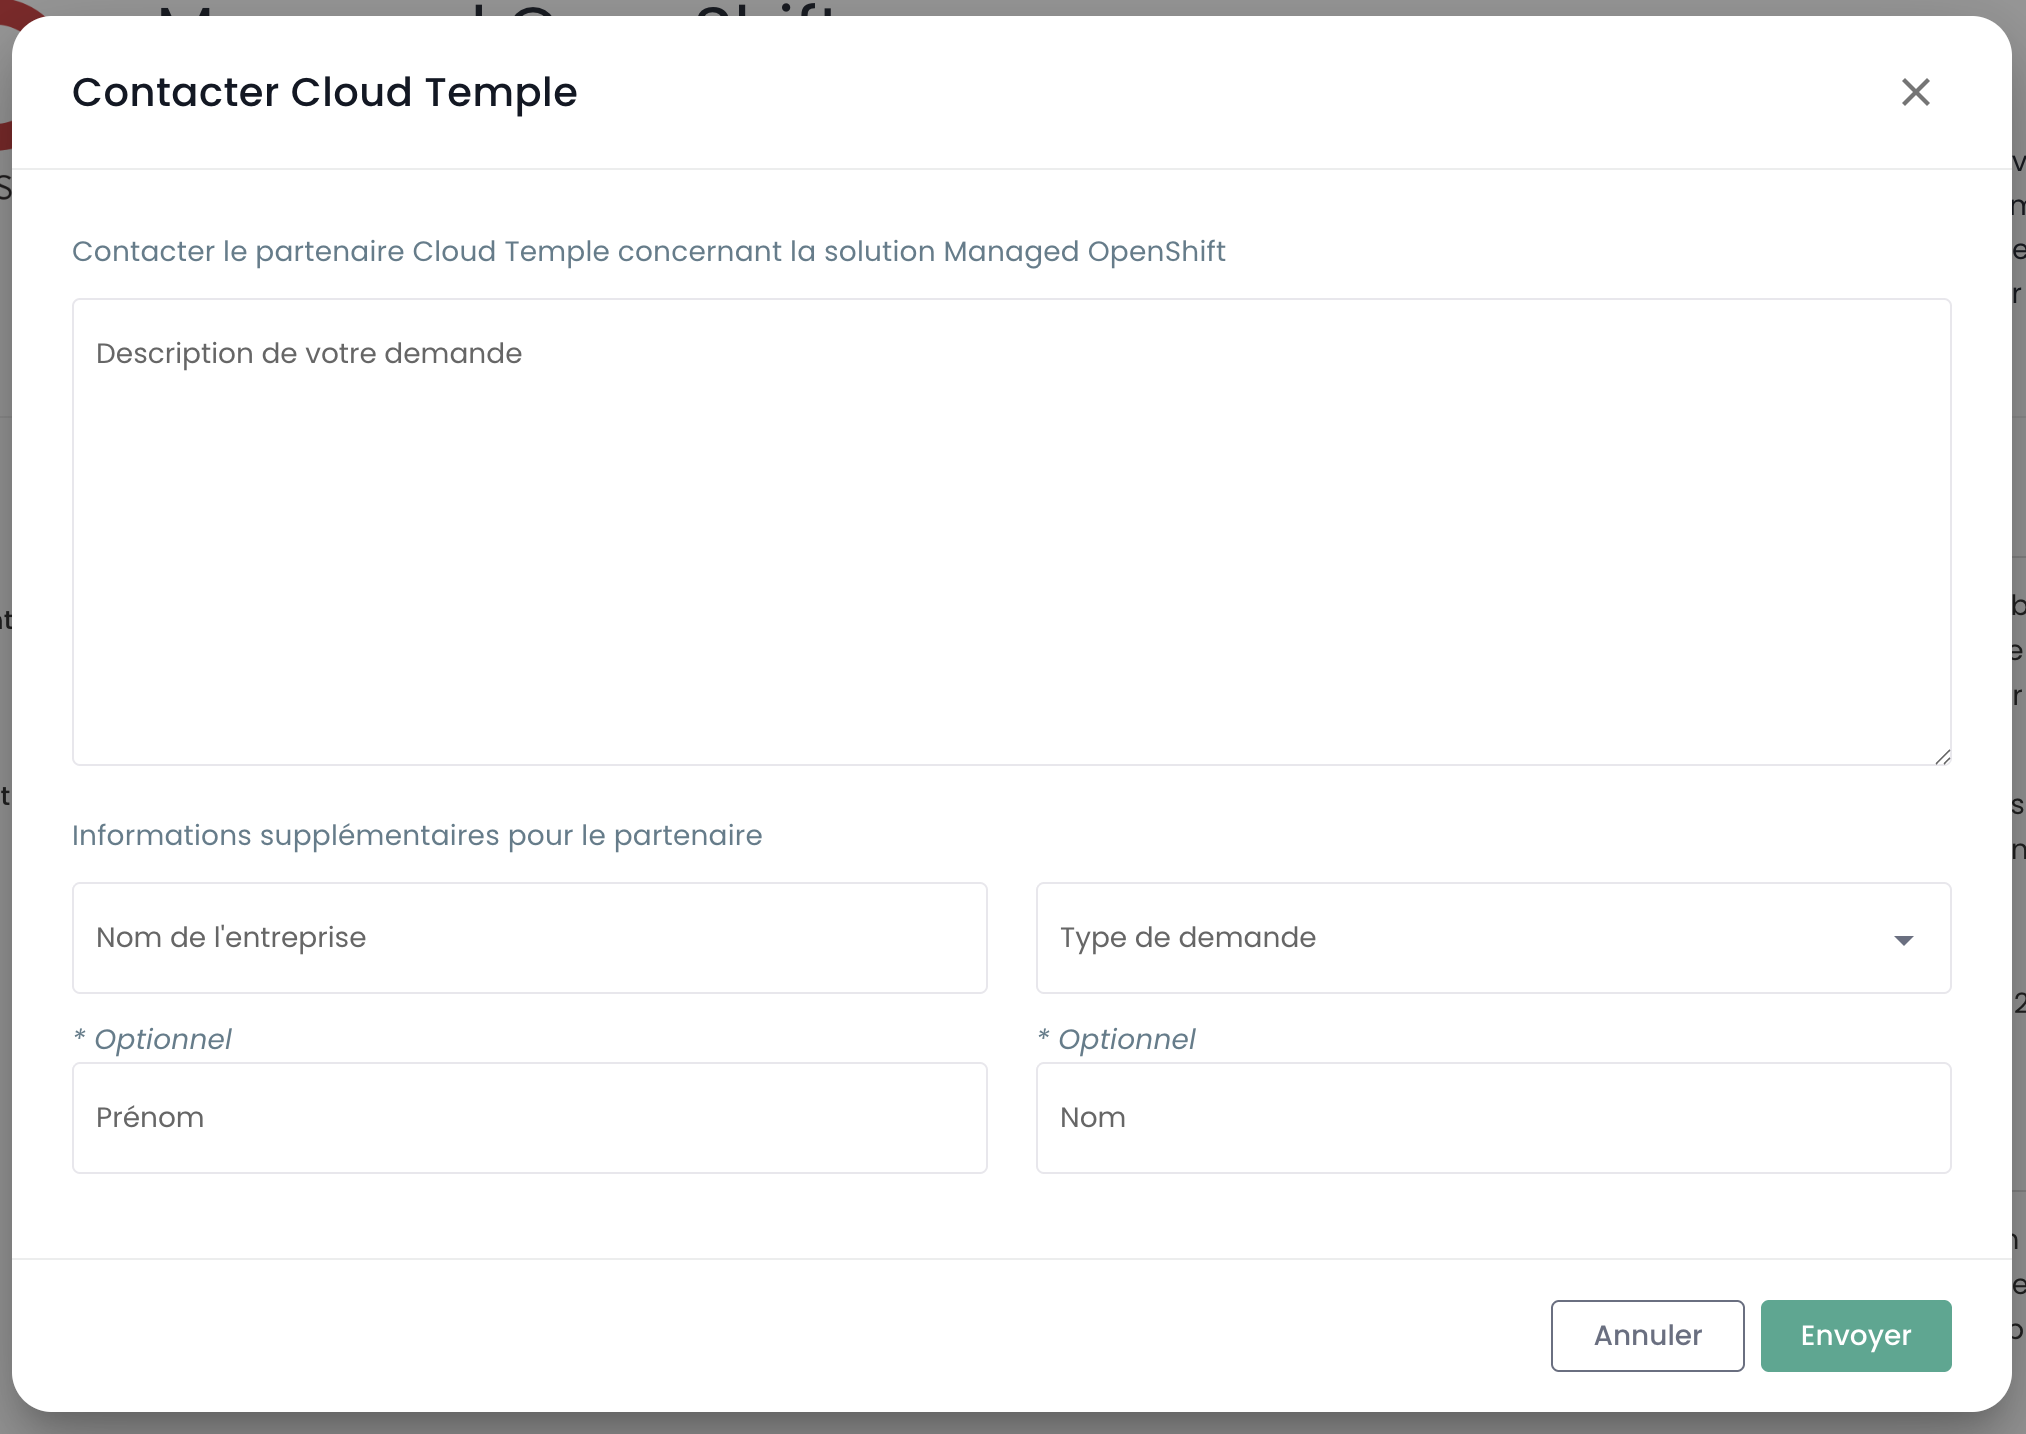Select the Nom input field
Screen dimensions: 2026x1434
coord(1492,1118)
